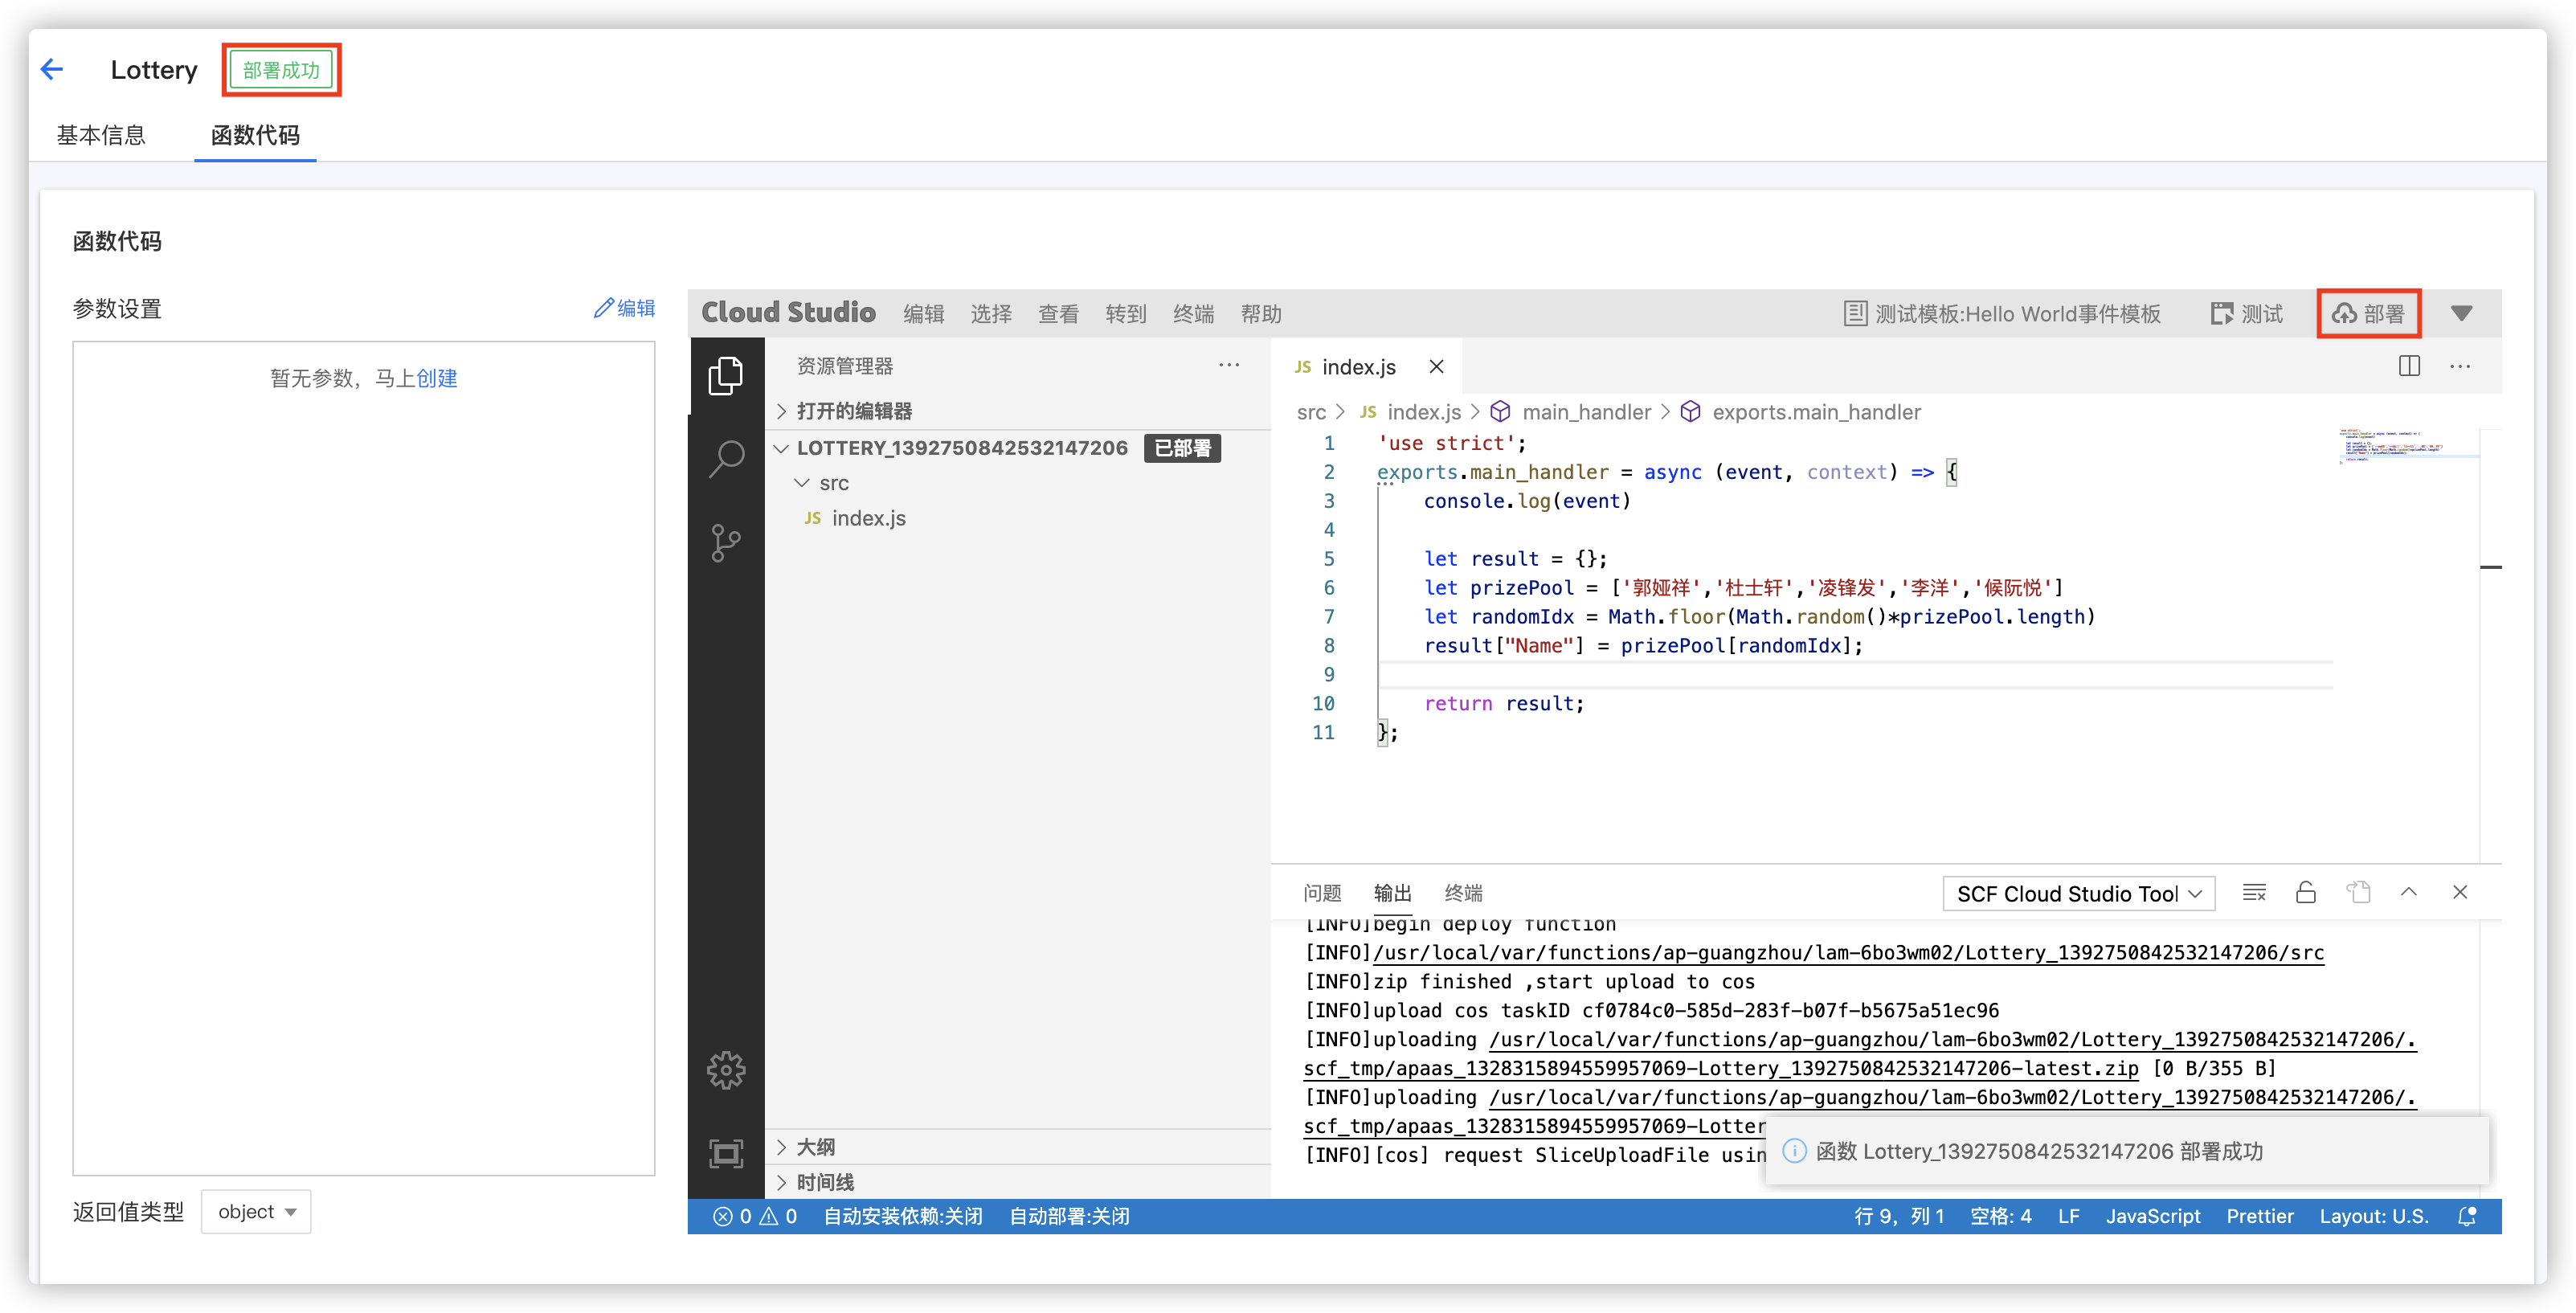The height and width of the screenshot is (1313, 2576).
Task: Open the 编辑 menu in Cloud Studio
Action: [923, 314]
